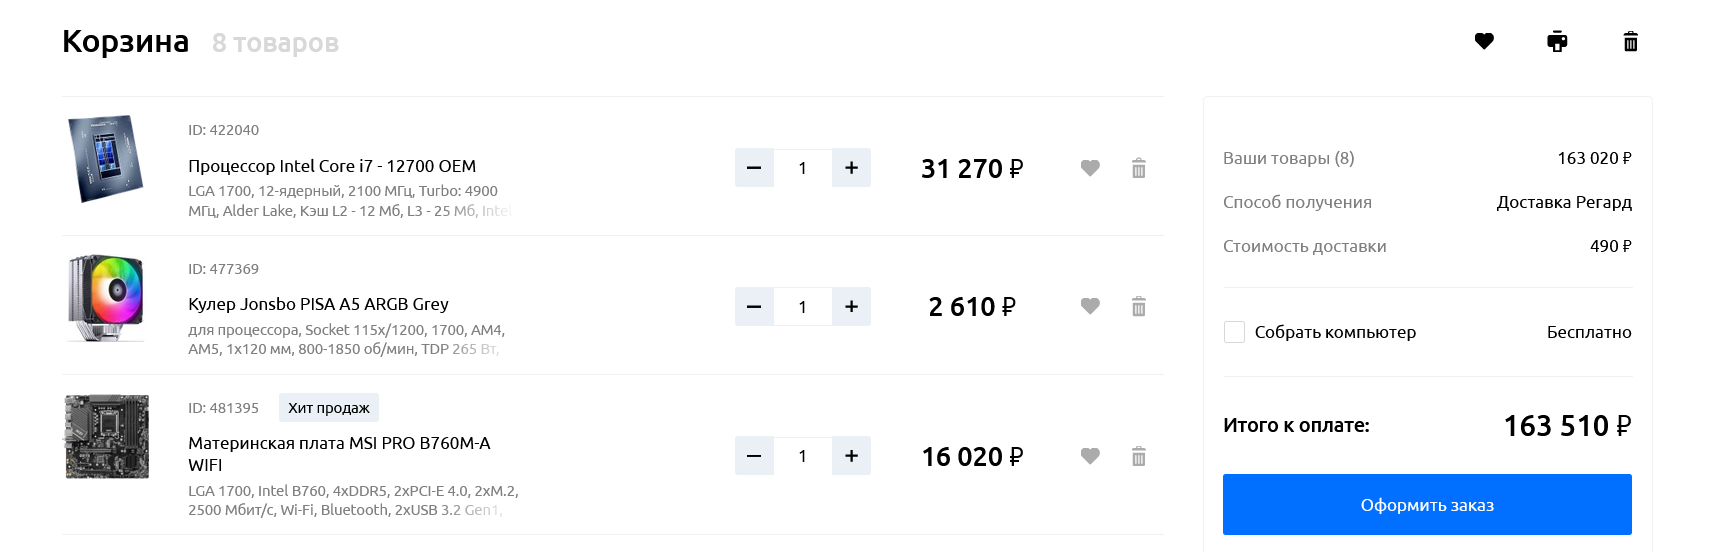Screen dimensions: 1710x552
Task: Print the cart contents
Action: point(1557,41)
